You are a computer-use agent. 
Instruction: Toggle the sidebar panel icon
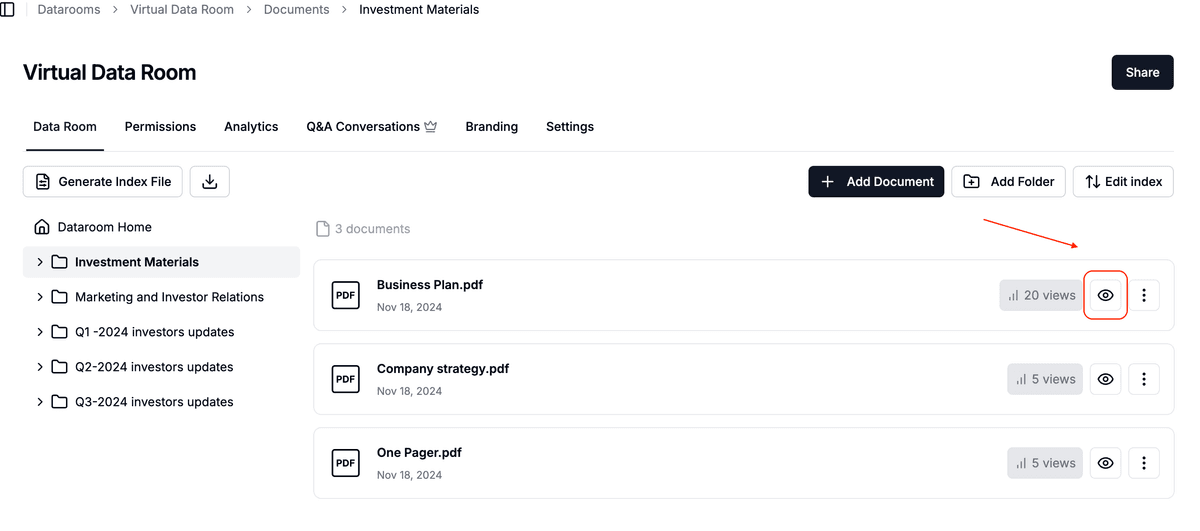click(7, 9)
